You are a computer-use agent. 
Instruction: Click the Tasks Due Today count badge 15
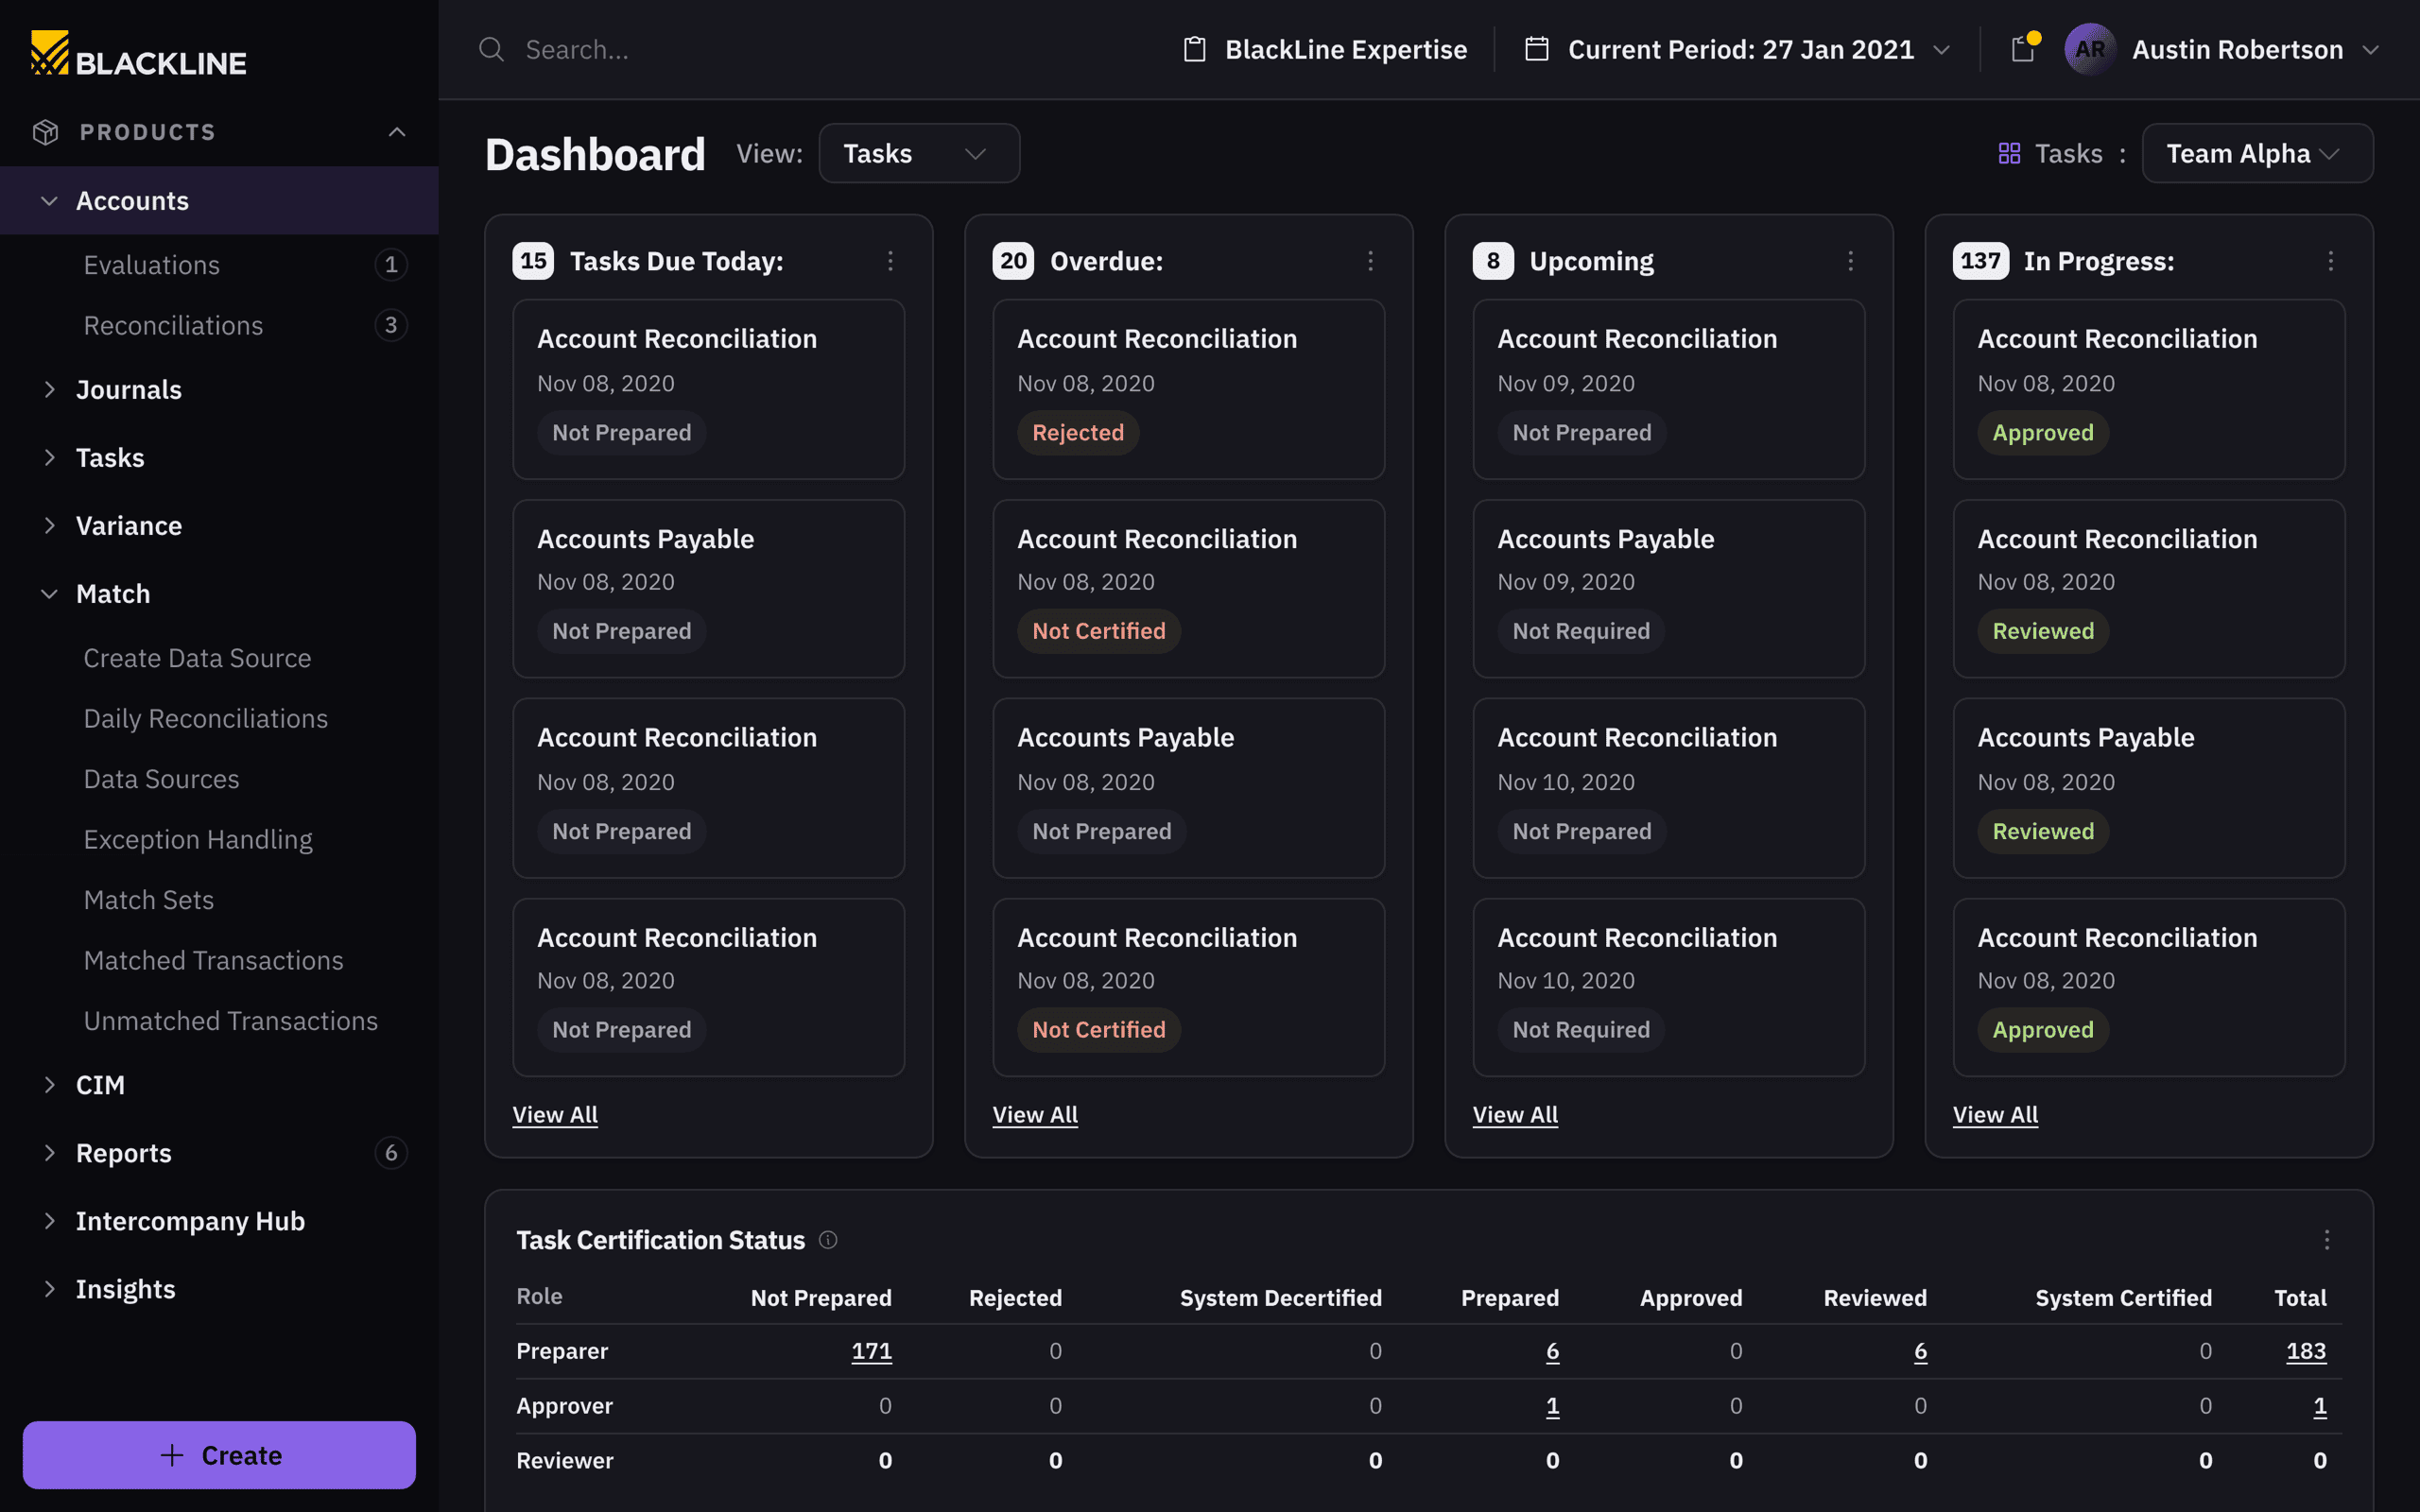click(x=533, y=261)
